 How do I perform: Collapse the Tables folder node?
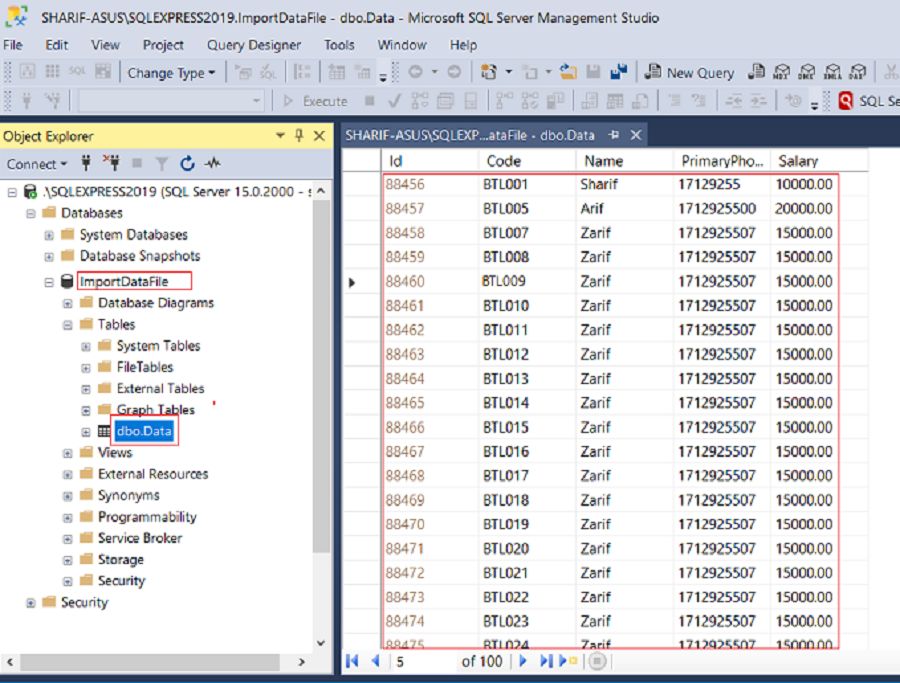coord(68,325)
